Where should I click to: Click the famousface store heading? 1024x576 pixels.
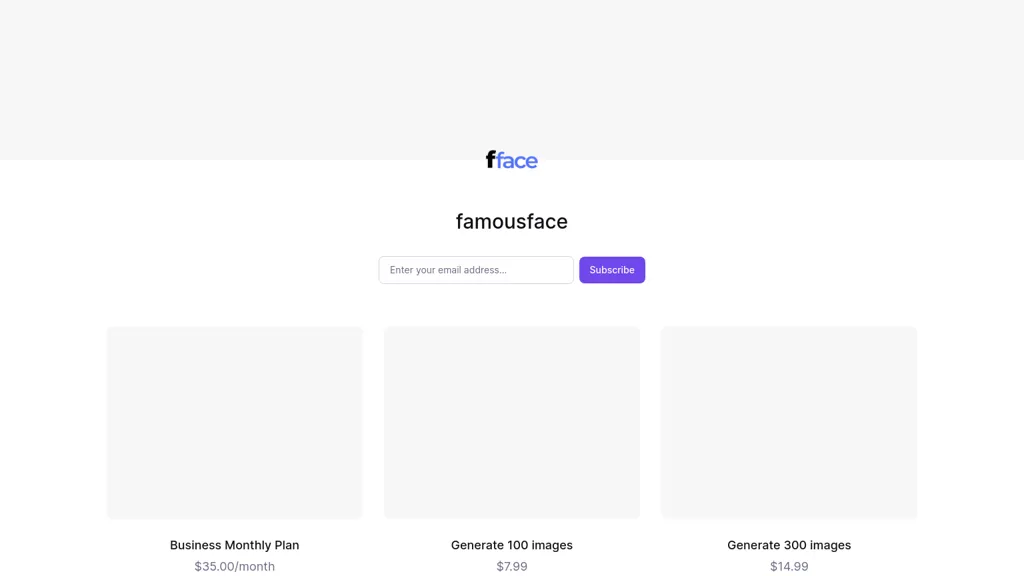pos(512,222)
